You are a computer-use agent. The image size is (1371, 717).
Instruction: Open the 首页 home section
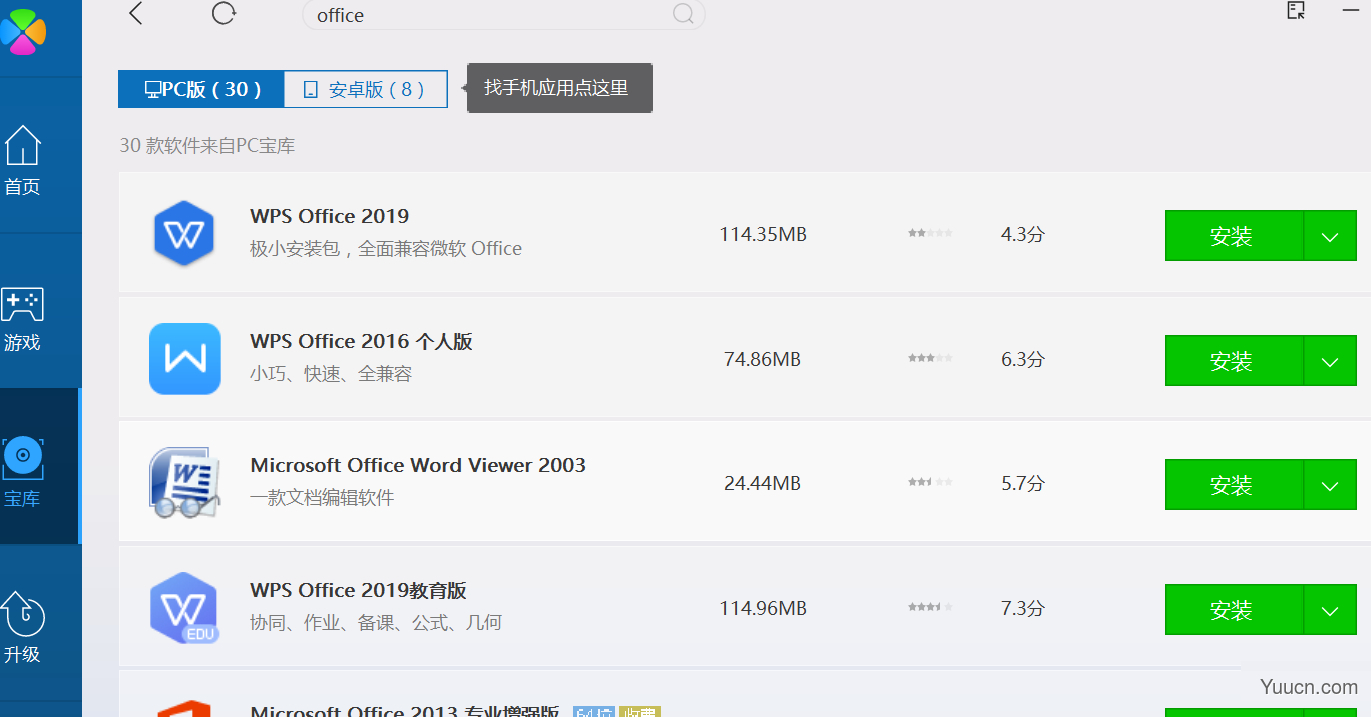[22, 160]
